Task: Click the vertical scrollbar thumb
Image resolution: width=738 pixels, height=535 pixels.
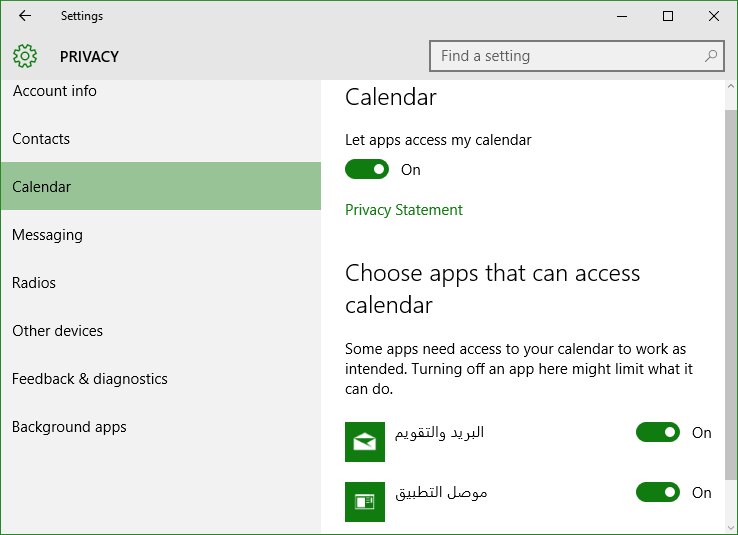Action: coord(731,295)
